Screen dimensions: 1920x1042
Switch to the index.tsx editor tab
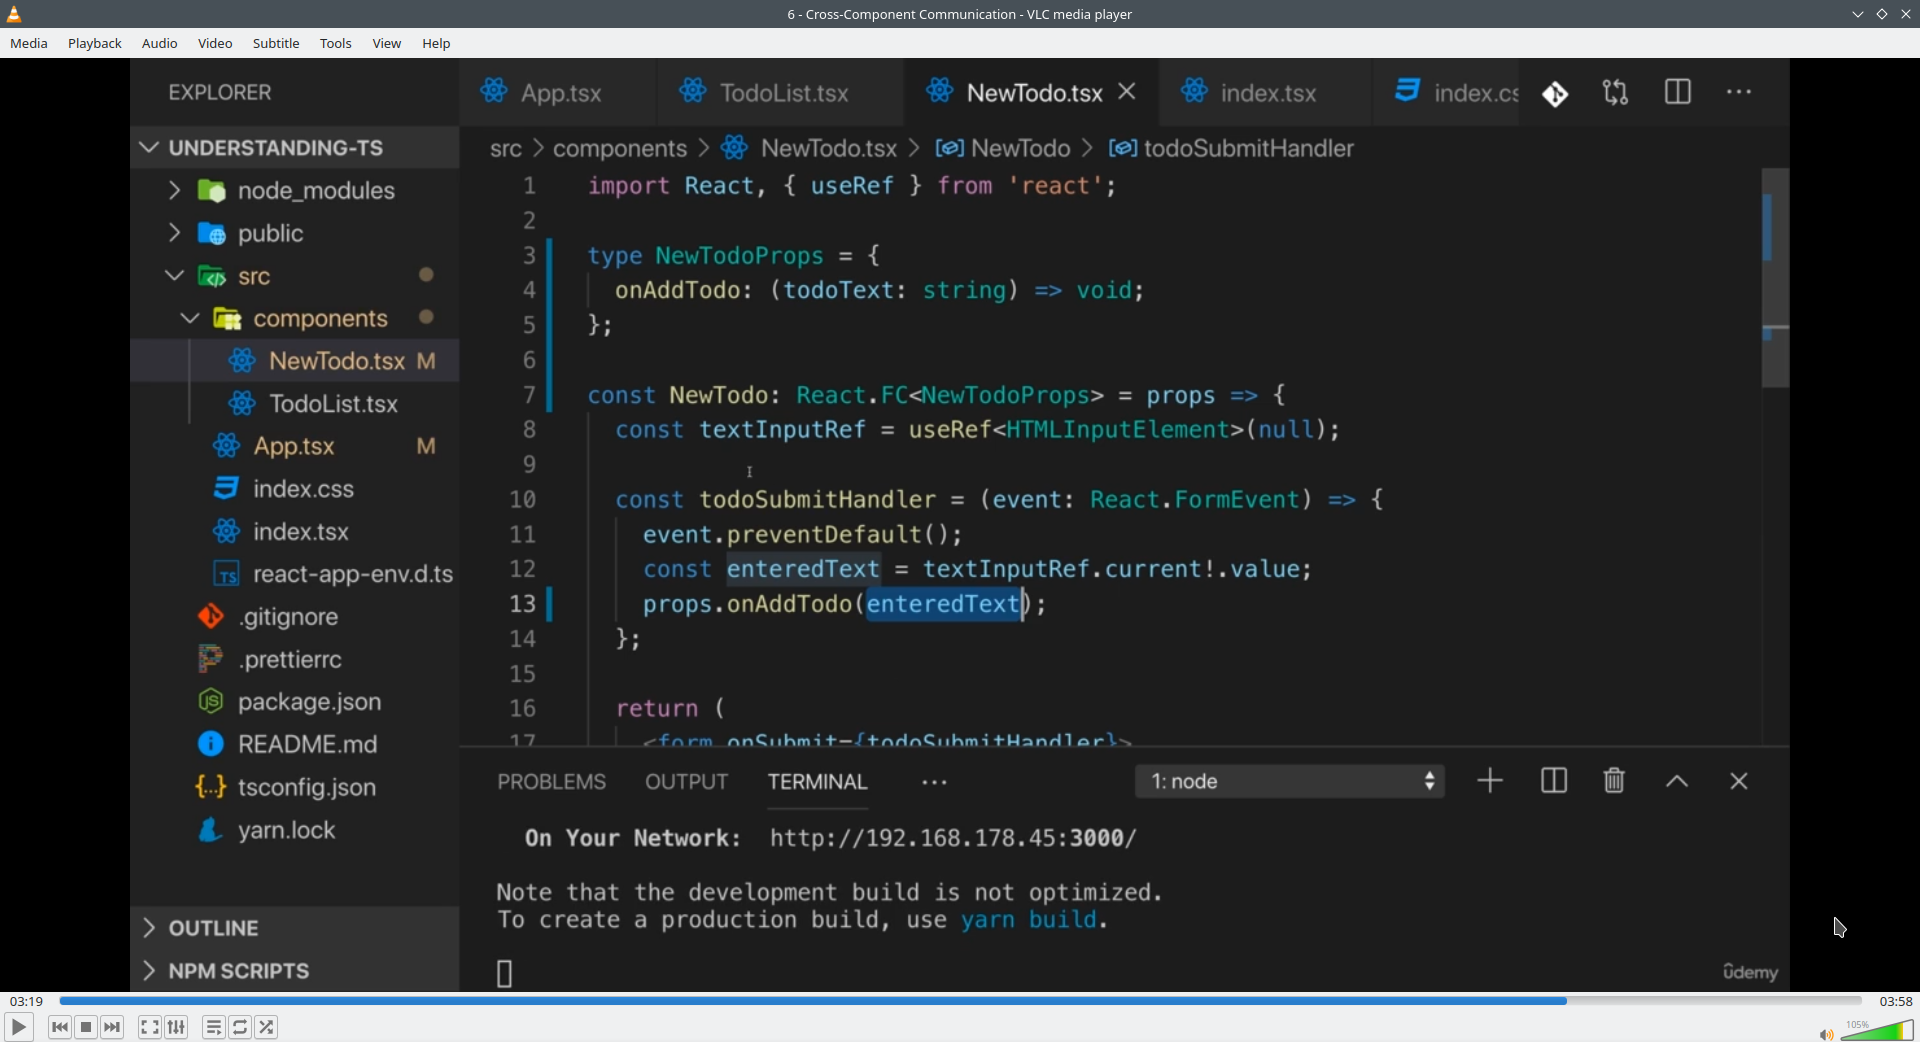(x=1266, y=92)
